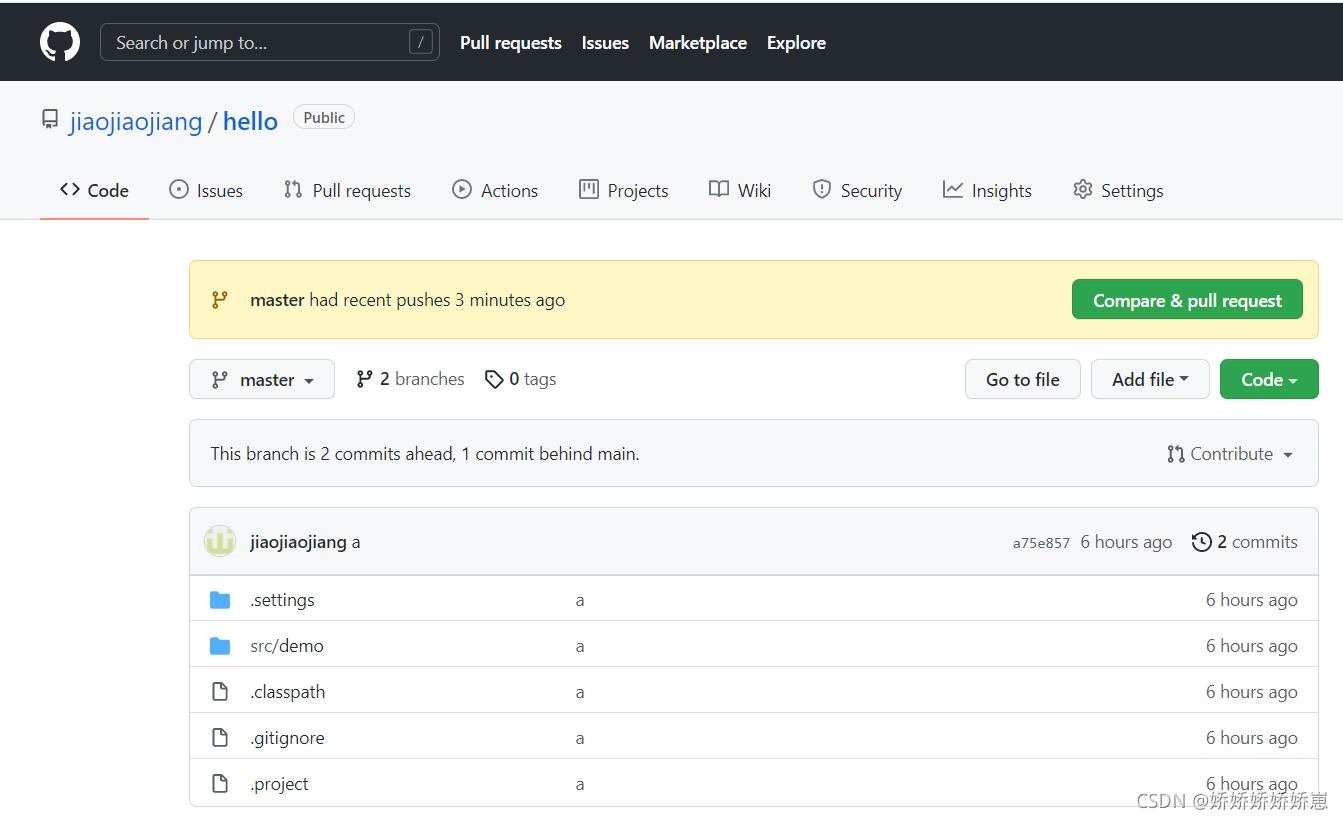Open the Marketplace menu item
Viewport: 1343px width, 819px height.
pos(697,42)
